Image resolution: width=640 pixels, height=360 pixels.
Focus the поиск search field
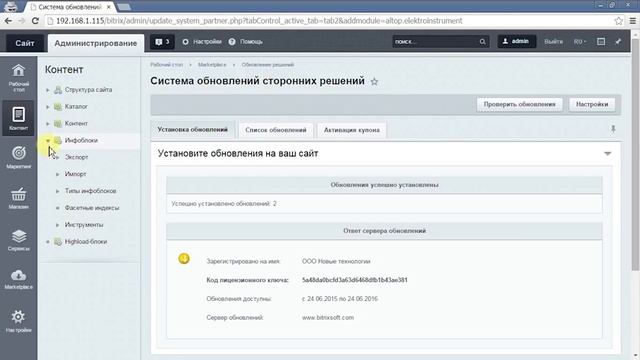tap(435, 42)
